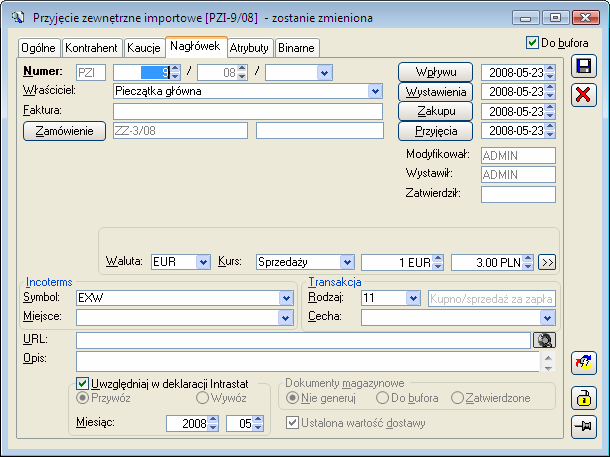Decrease the Miesiąc month 05 spinner
Viewport: 610px width, 457px height.
click(258, 427)
